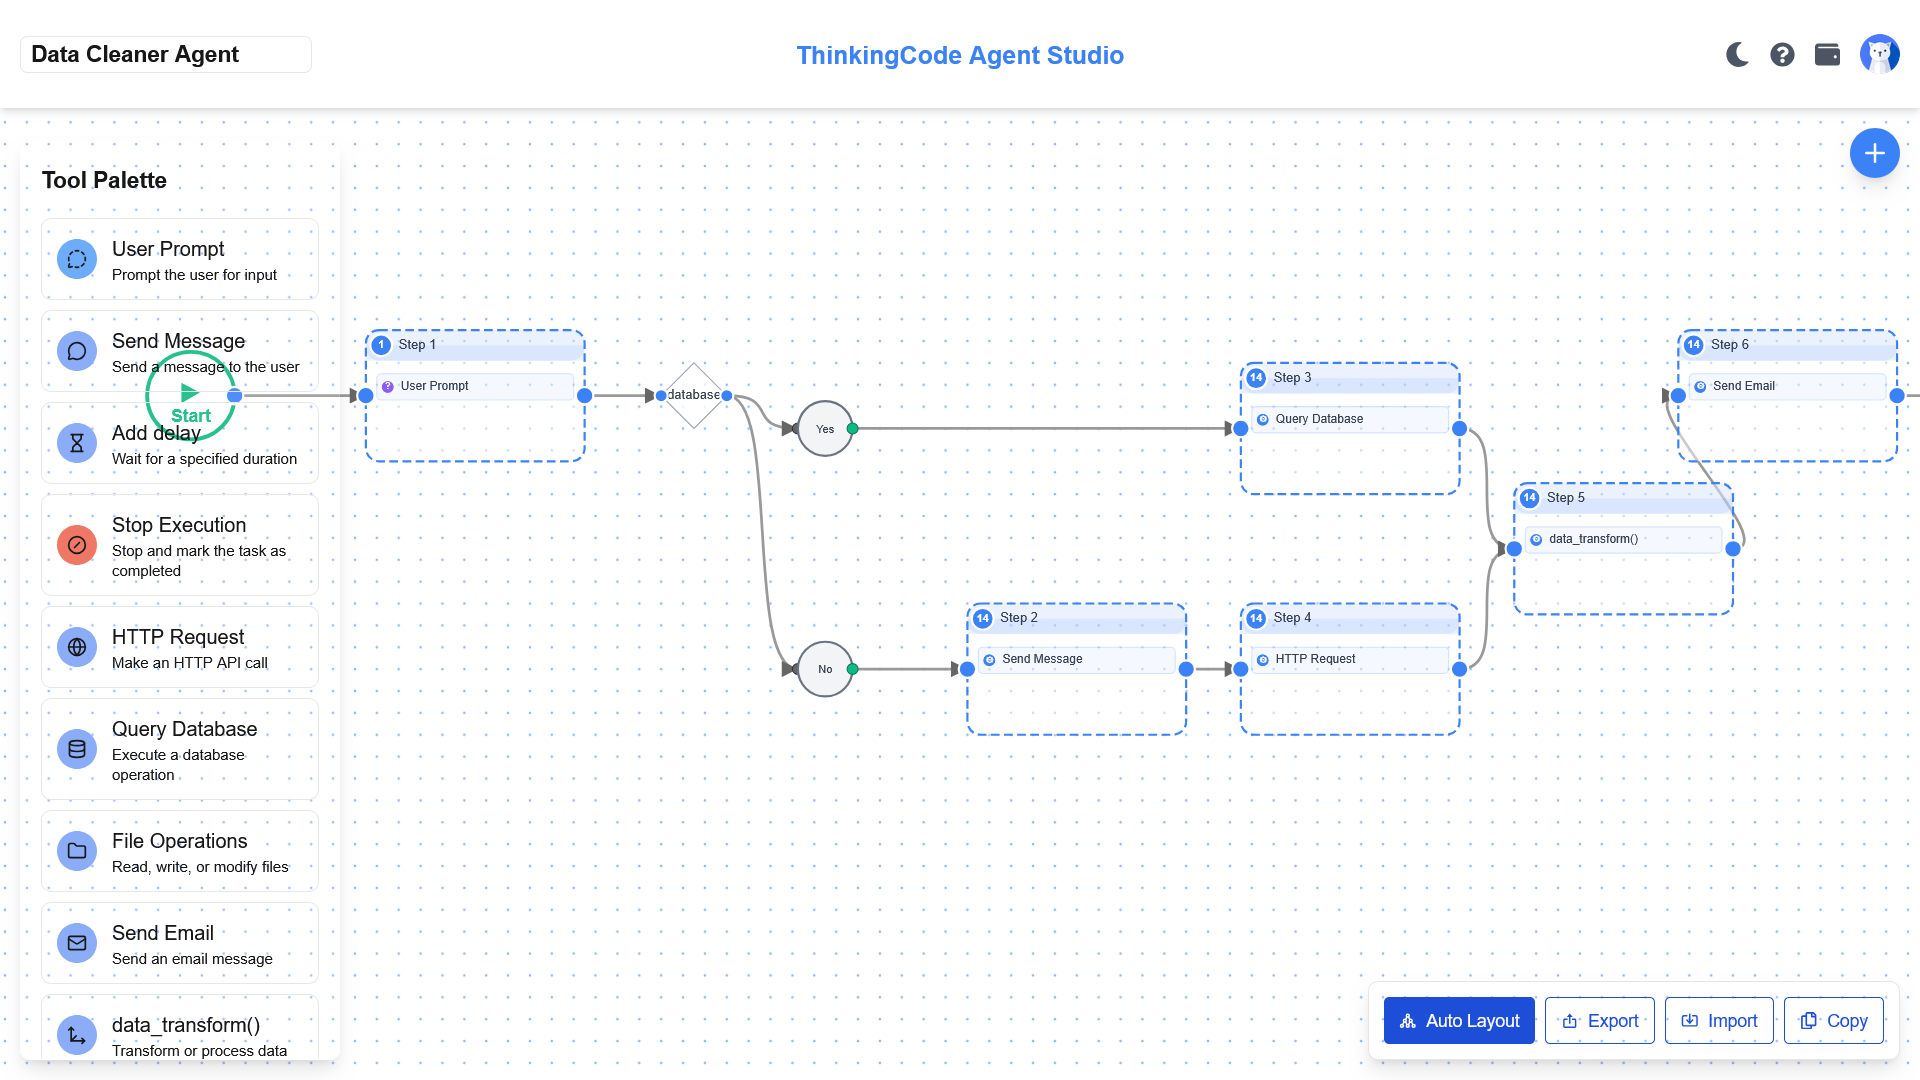Apply Auto Layout to the workflow
Image resolution: width=1920 pixels, height=1080 pixels.
(1458, 1020)
